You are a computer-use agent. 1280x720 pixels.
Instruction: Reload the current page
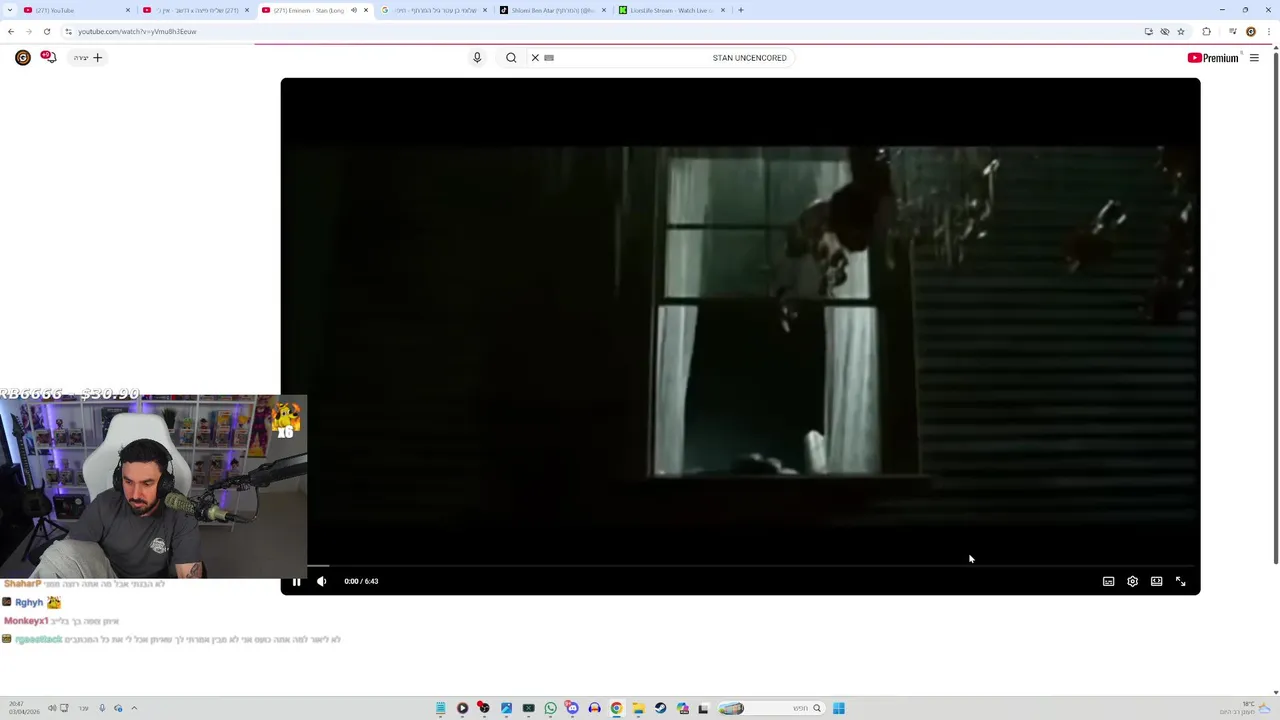[46, 31]
